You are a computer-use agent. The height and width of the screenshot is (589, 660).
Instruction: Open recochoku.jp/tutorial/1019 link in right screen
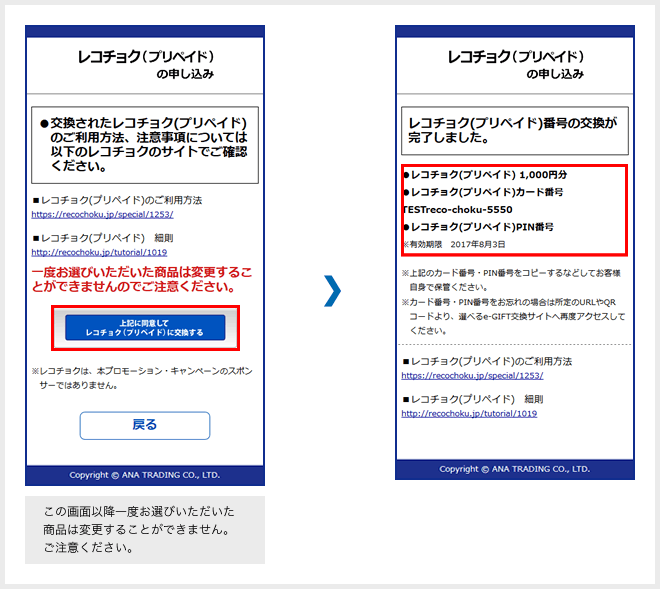click(x=469, y=413)
